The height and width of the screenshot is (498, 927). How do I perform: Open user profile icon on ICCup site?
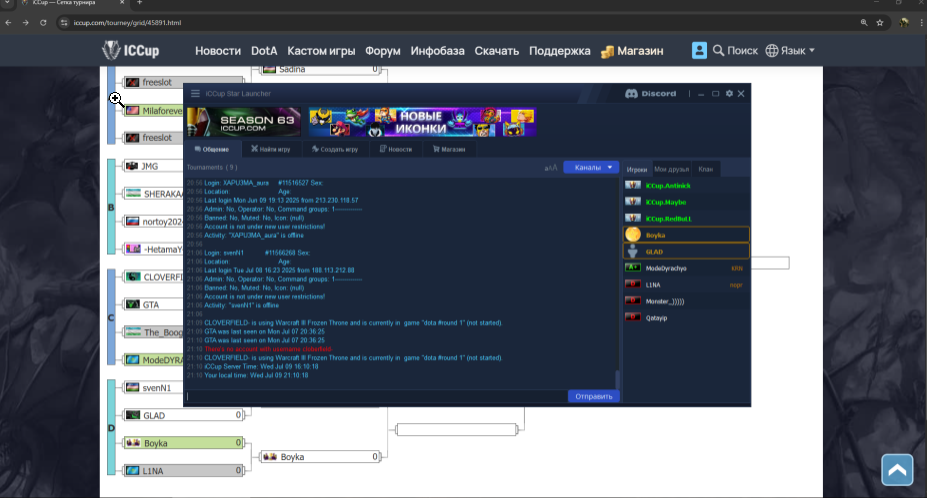click(x=699, y=50)
